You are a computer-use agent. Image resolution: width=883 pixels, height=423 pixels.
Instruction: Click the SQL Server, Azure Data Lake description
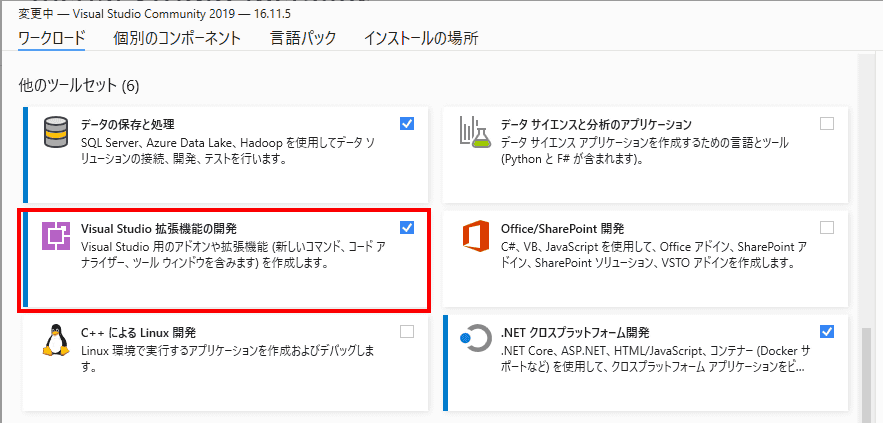click(228, 149)
